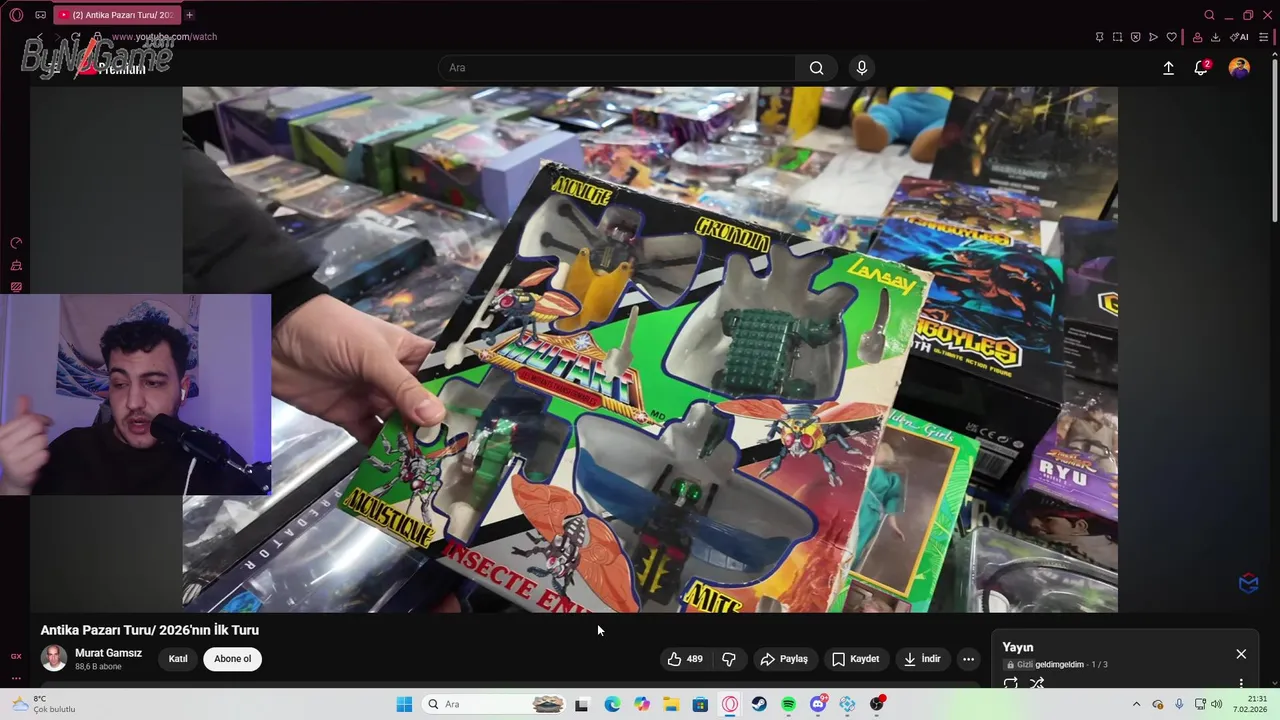This screenshot has width=1280, height=720.
Task: Open Task View on the taskbar
Action: coord(582,704)
